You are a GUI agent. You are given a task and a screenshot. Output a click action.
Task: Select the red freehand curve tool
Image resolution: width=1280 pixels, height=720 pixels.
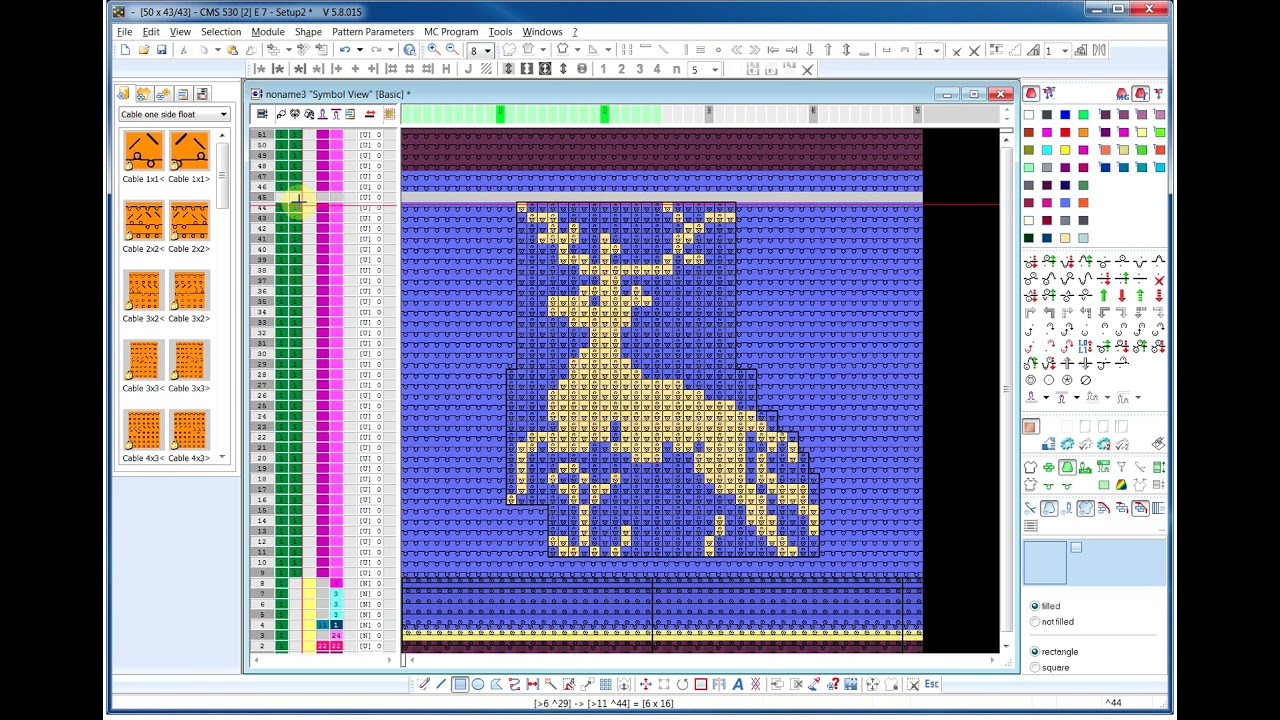pyautogui.click(x=514, y=684)
